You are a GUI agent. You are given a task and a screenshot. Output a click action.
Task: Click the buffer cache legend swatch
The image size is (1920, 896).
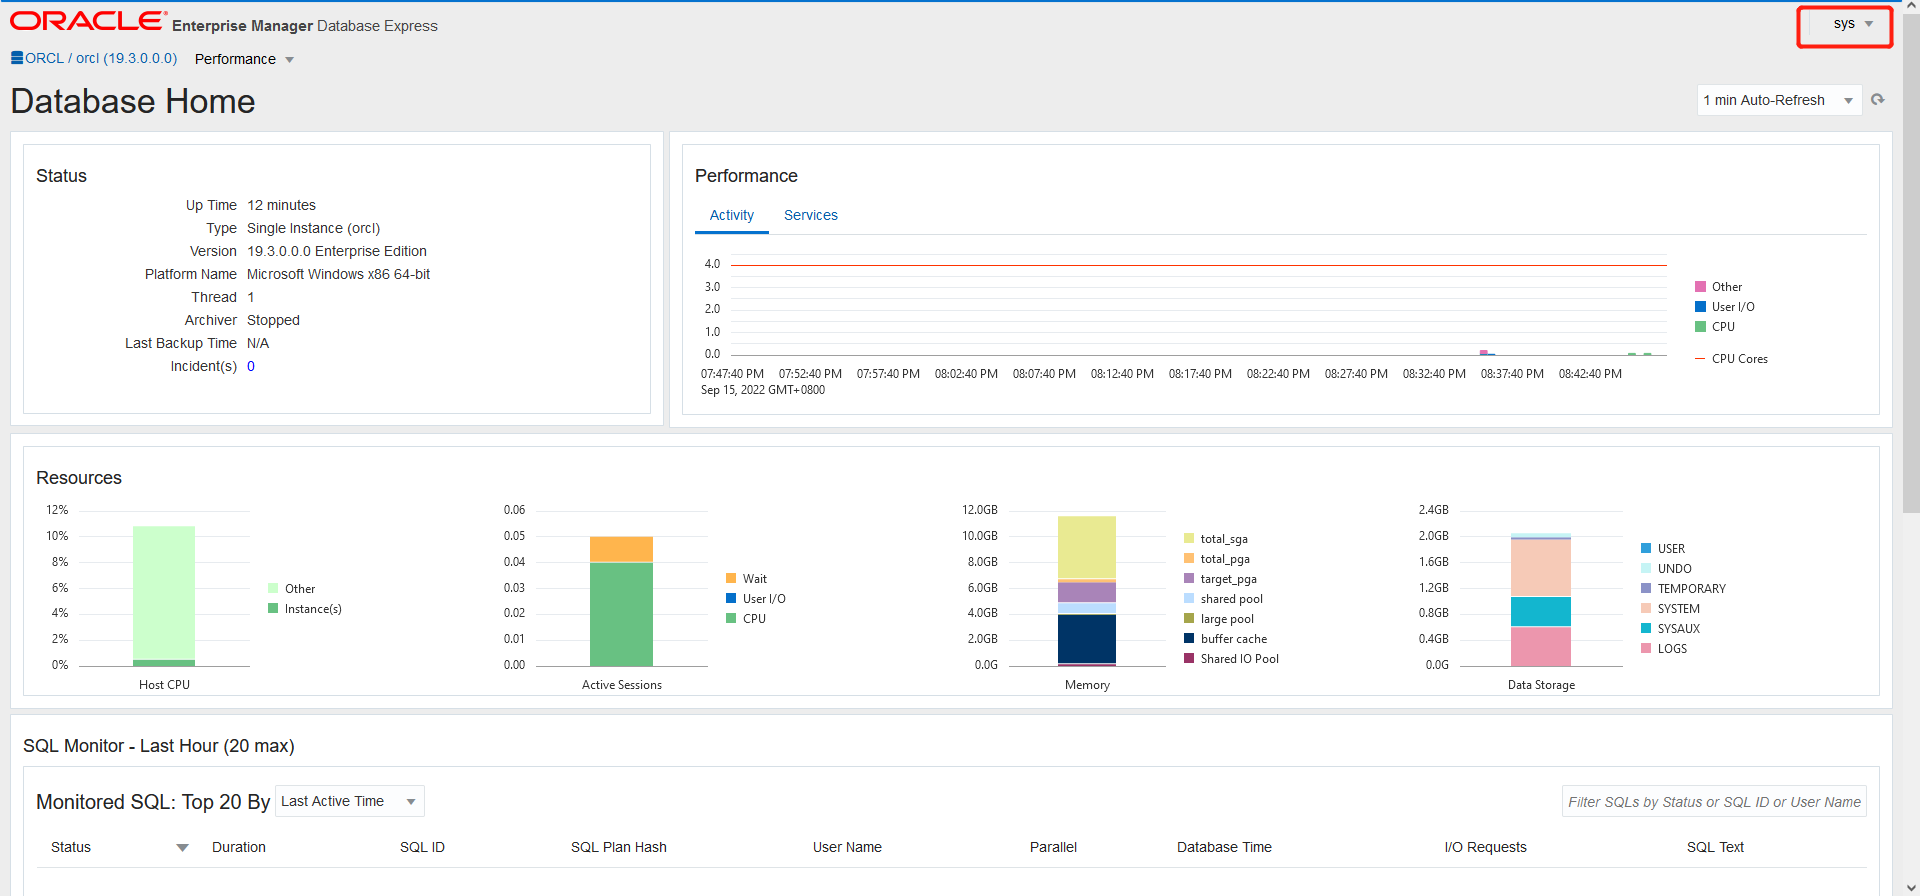[x=1189, y=639]
